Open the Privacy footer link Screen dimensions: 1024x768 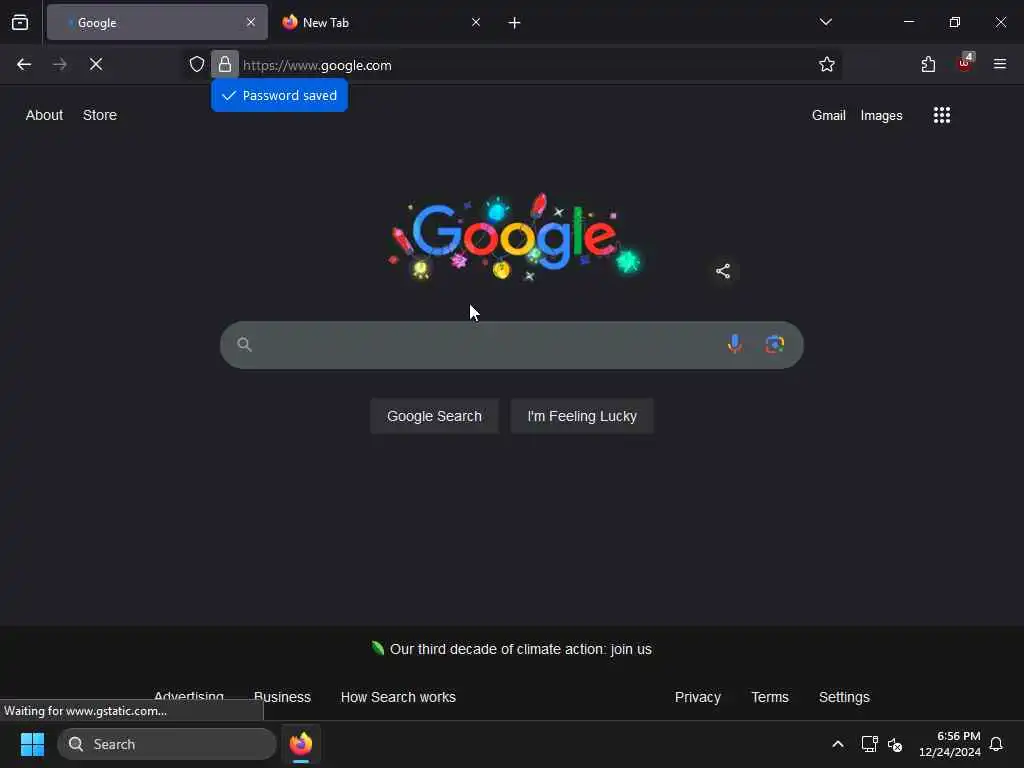[x=697, y=697]
